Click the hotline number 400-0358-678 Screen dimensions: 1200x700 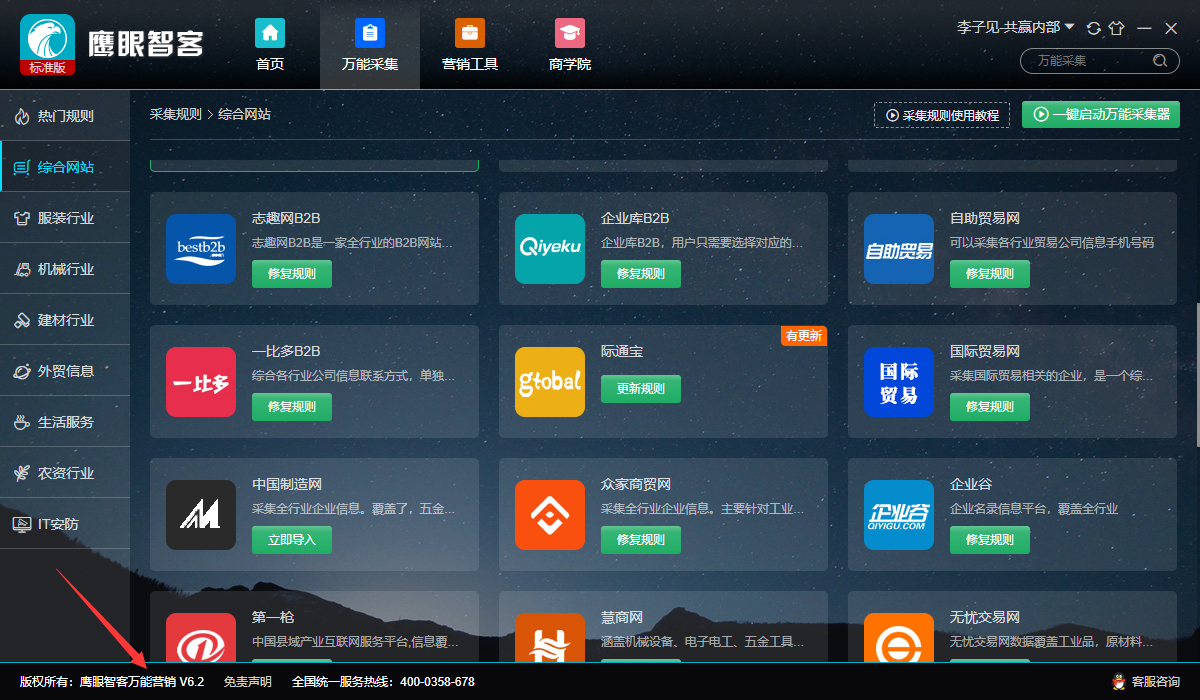437,682
